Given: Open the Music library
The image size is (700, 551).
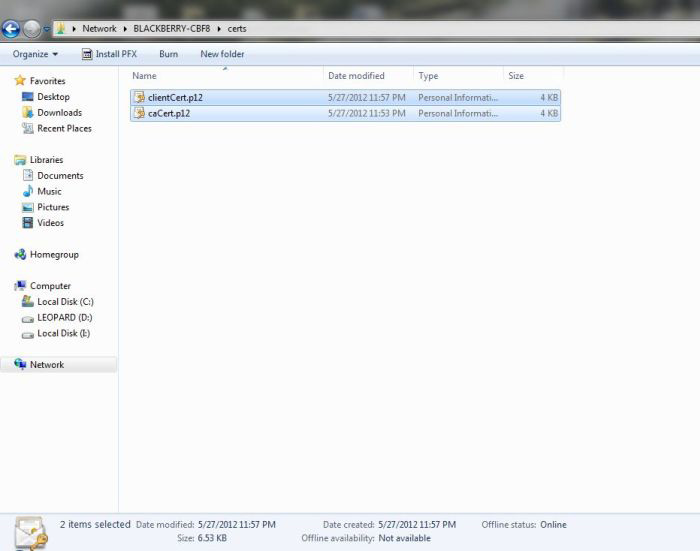Looking at the screenshot, I should click(x=49, y=192).
